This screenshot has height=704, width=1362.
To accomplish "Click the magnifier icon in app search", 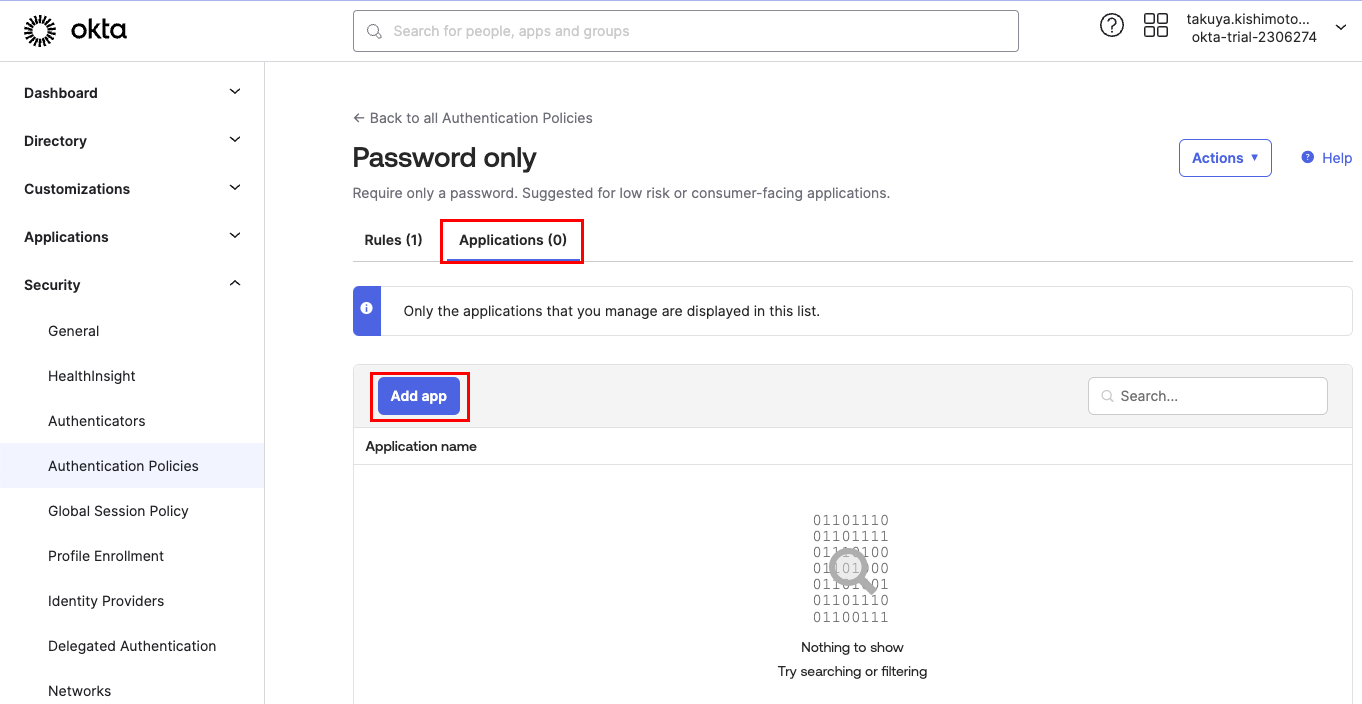I will pyautogui.click(x=1107, y=396).
